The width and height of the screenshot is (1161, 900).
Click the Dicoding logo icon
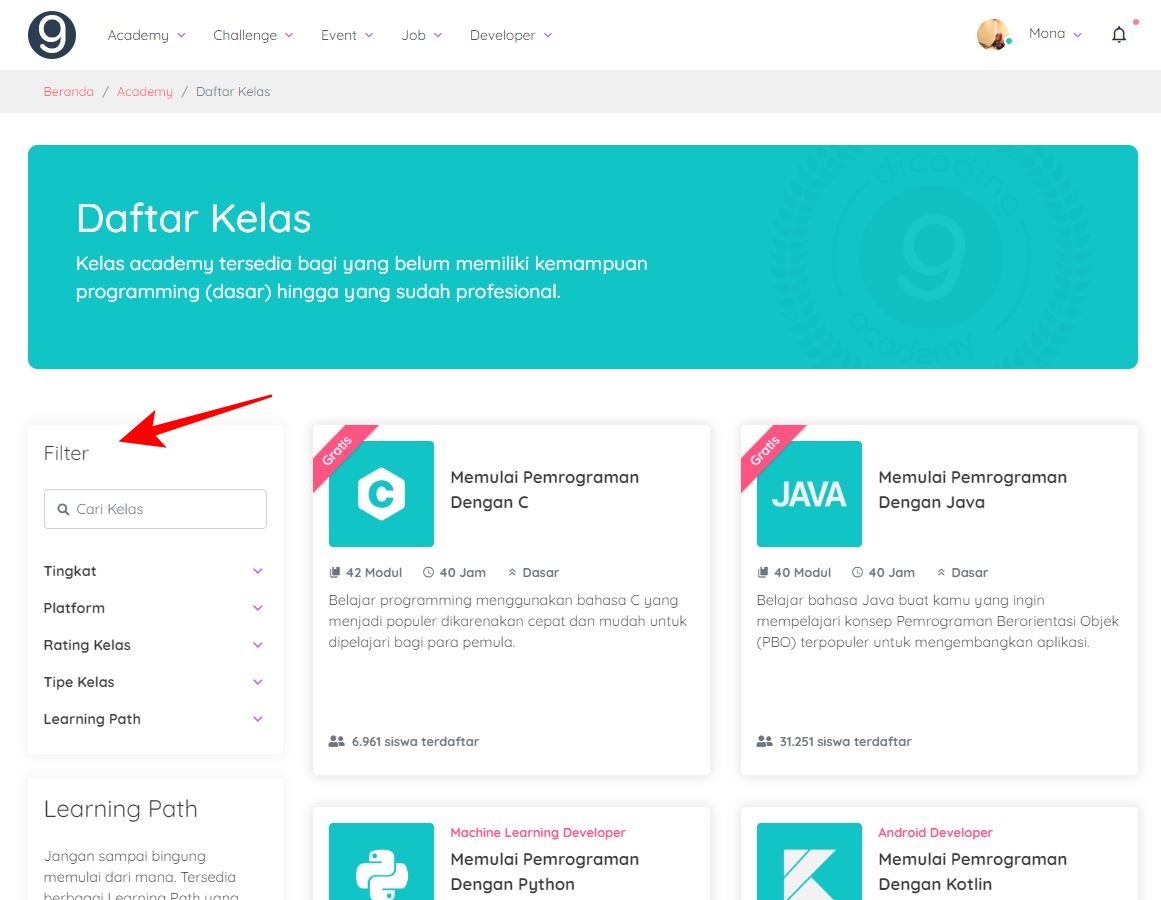(x=52, y=34)
